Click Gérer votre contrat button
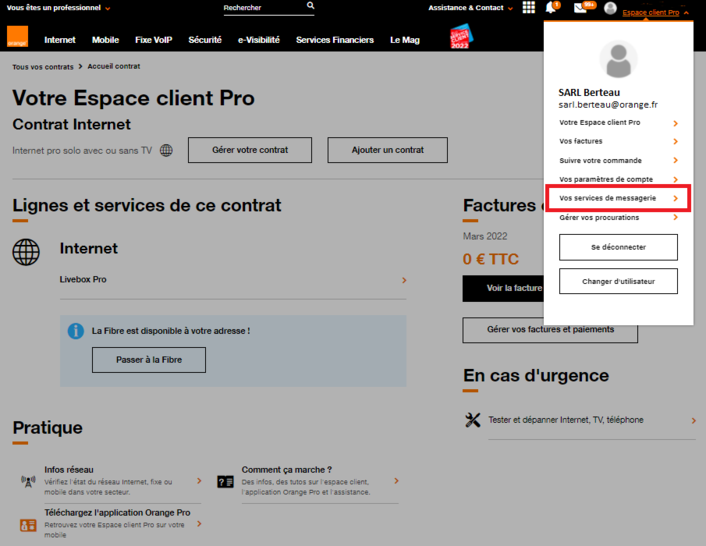Screen dimensions: 706x546 250,150
